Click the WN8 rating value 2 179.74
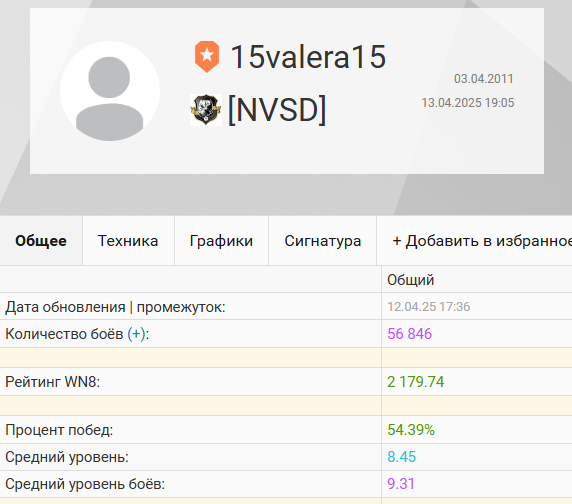The width and height of the screenshot is (572, 504). pos(416,382)
